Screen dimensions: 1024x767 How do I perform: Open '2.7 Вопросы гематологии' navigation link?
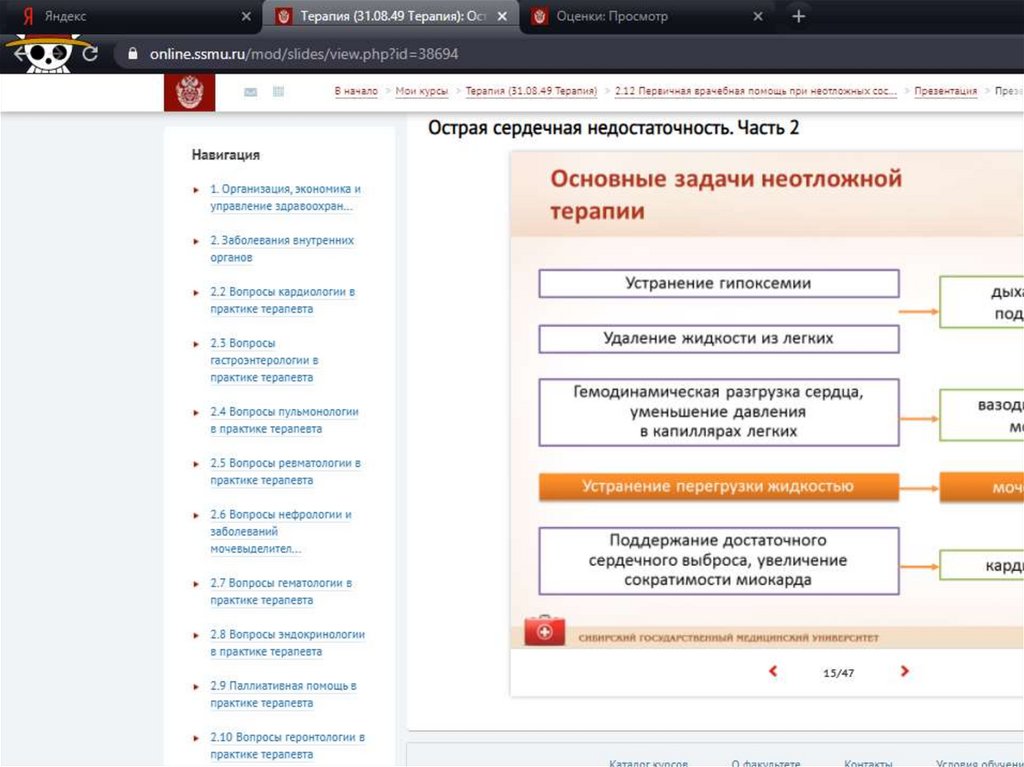click(x=281, y=591)
